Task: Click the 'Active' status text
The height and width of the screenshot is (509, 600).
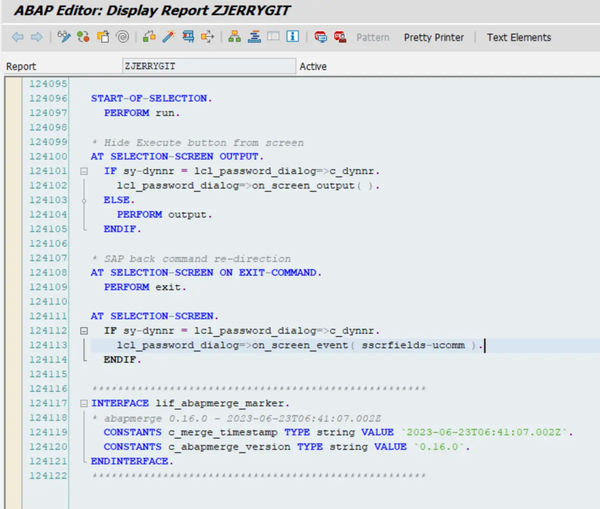Action: (x=313, y=67)
